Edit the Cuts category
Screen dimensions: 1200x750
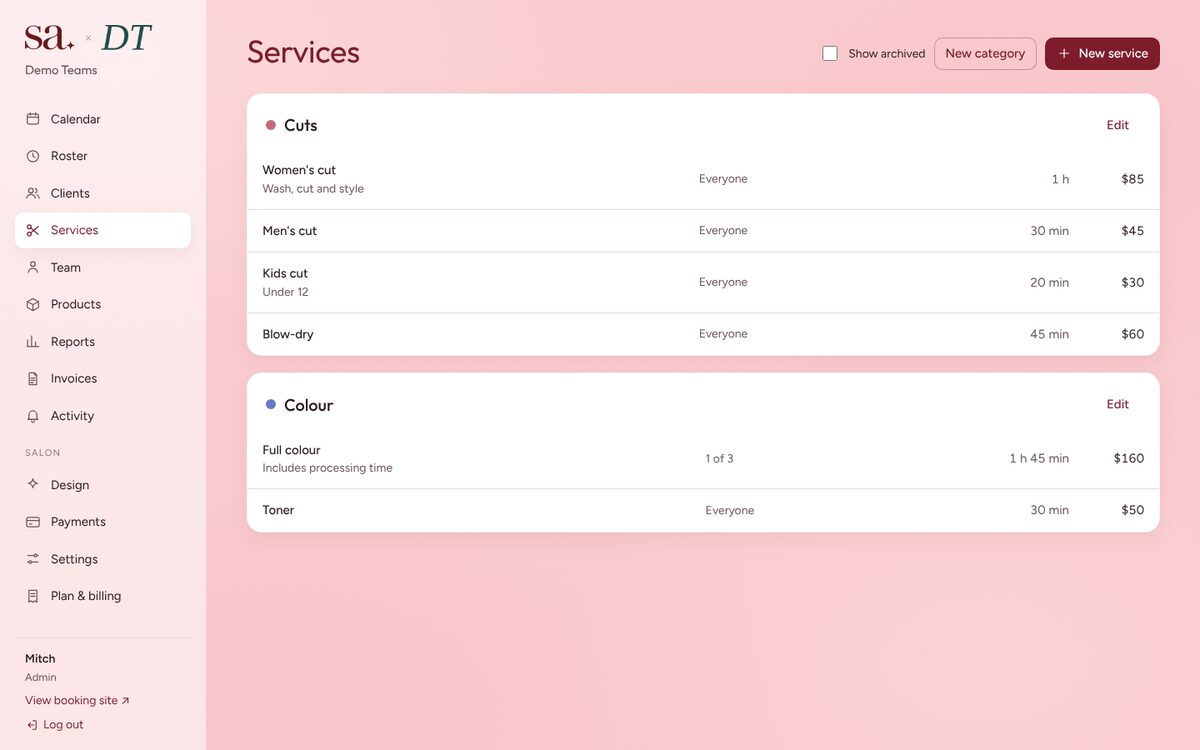click(1118, 125)
